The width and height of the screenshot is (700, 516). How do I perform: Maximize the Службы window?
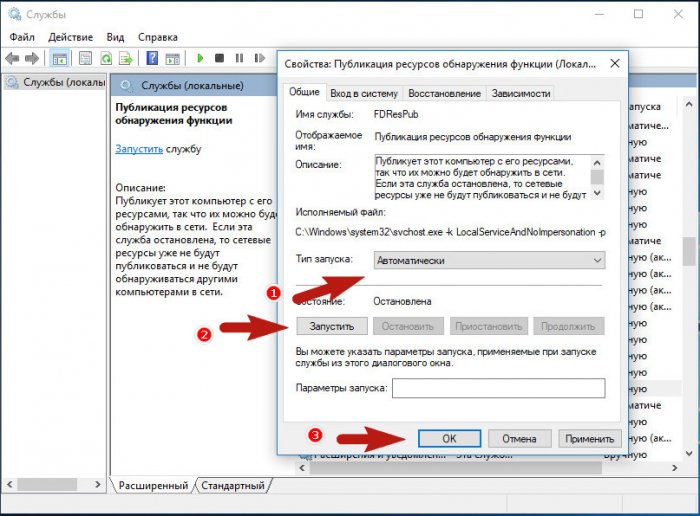[639, 14]
